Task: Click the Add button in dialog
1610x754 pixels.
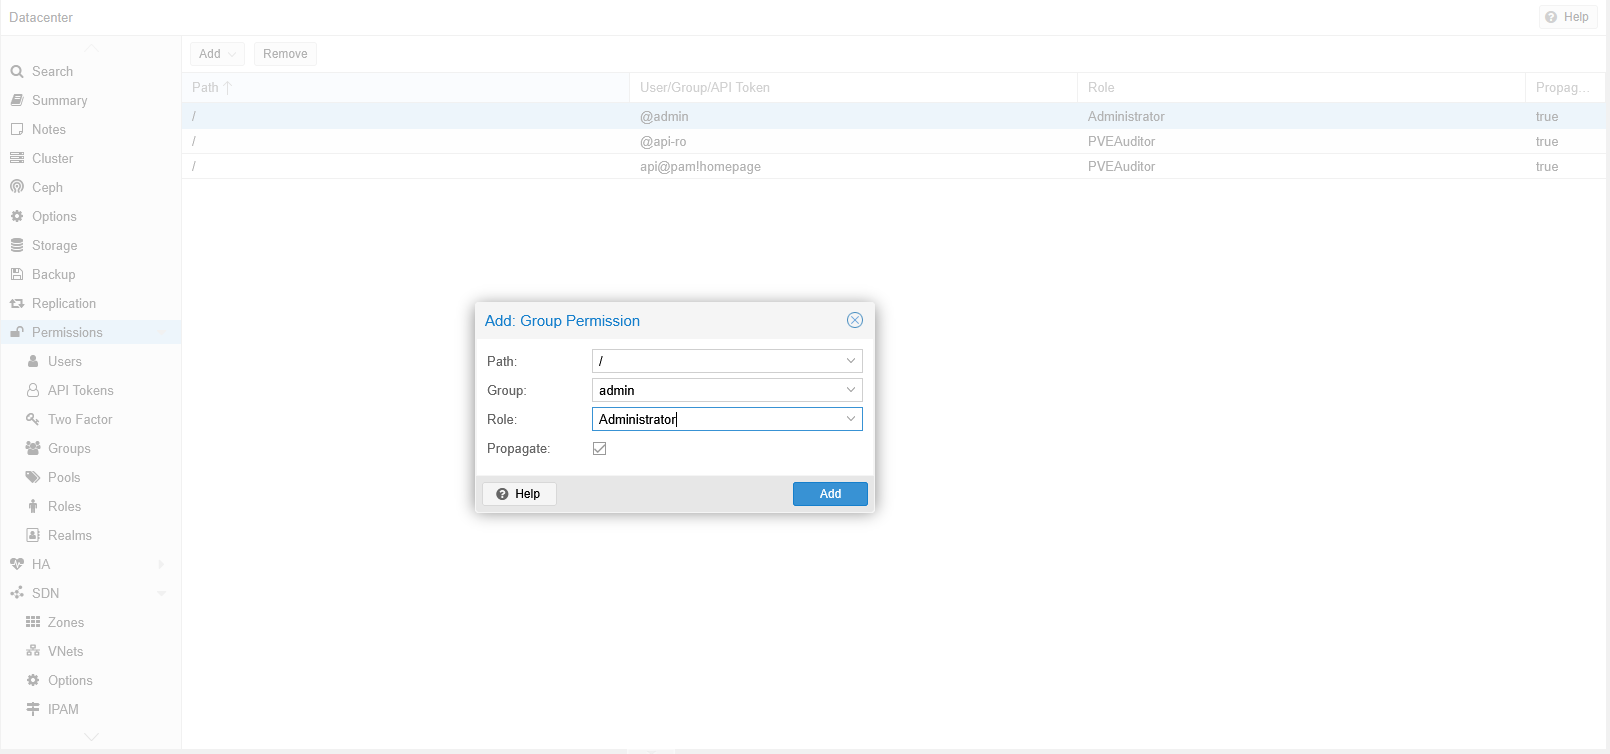Action: [x=830, y=494]
